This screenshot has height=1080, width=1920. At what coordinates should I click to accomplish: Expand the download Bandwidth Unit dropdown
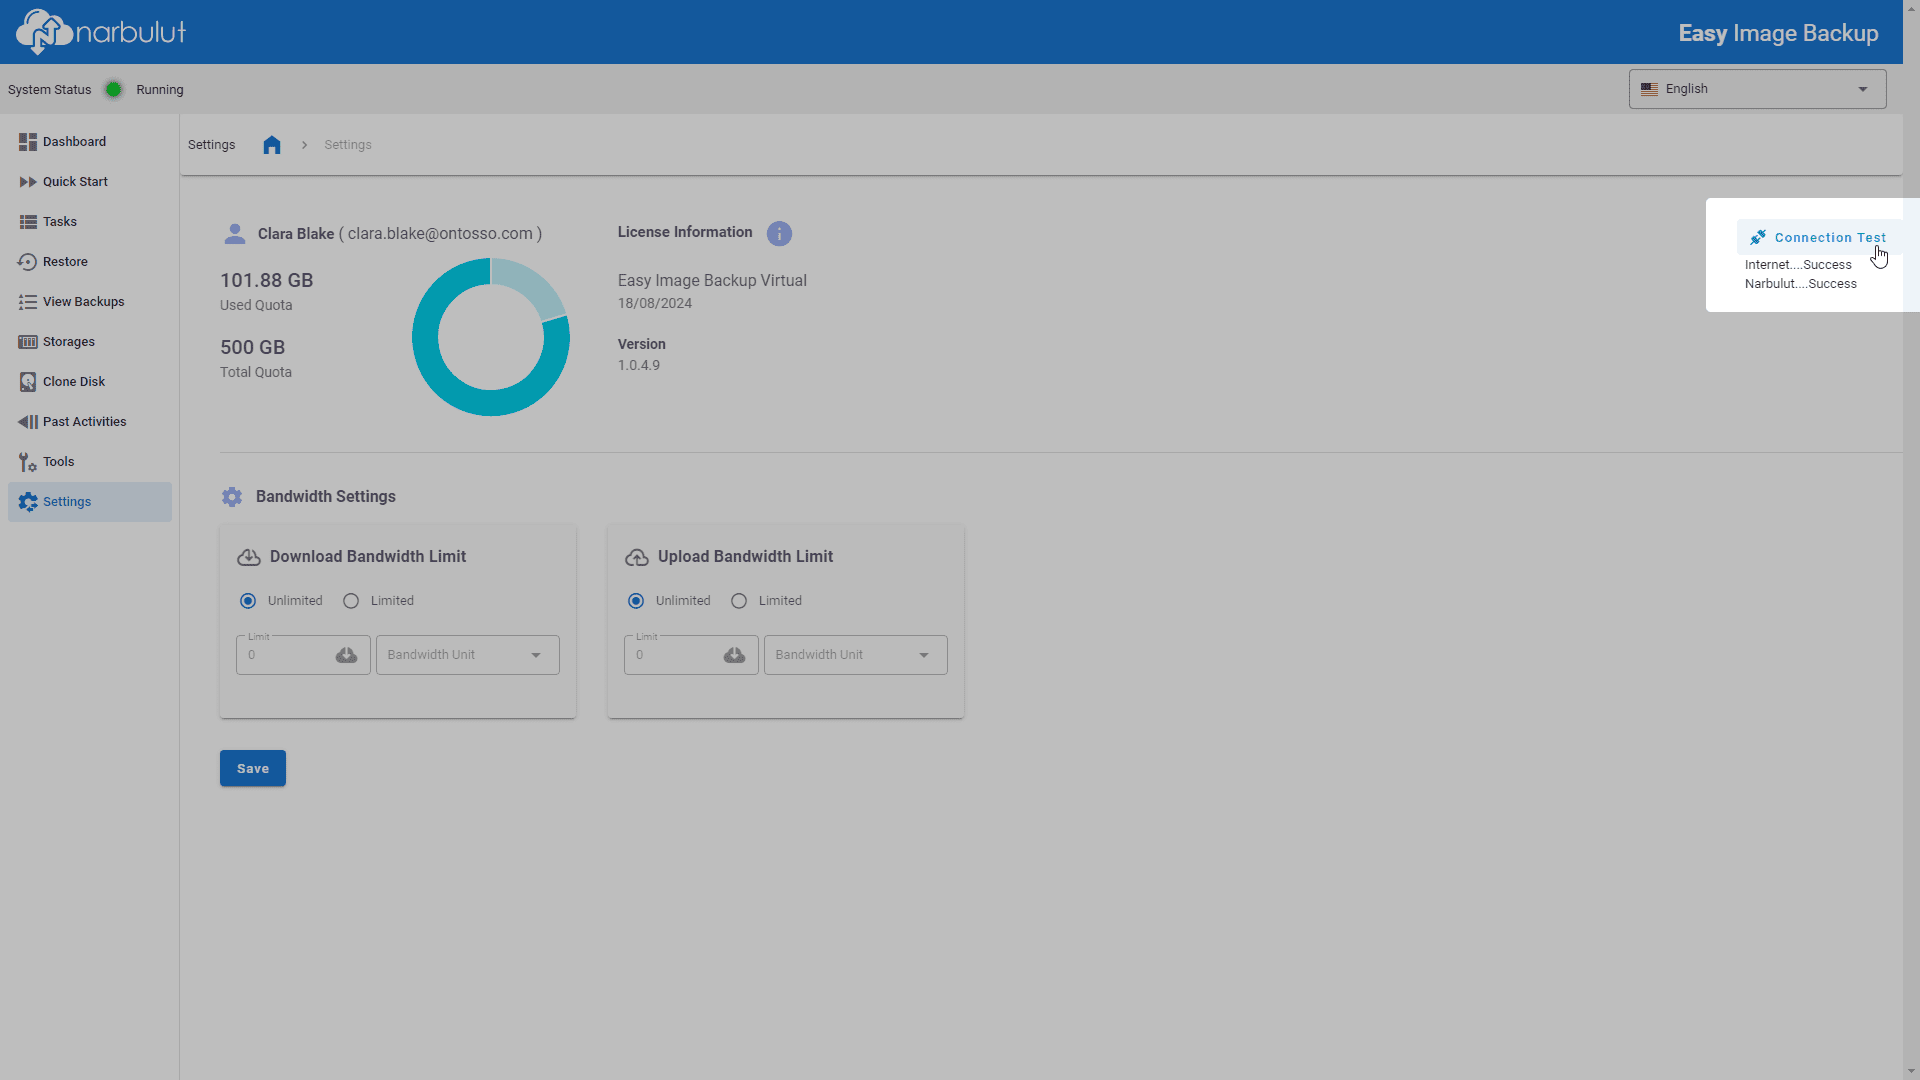tap(468, 655)
